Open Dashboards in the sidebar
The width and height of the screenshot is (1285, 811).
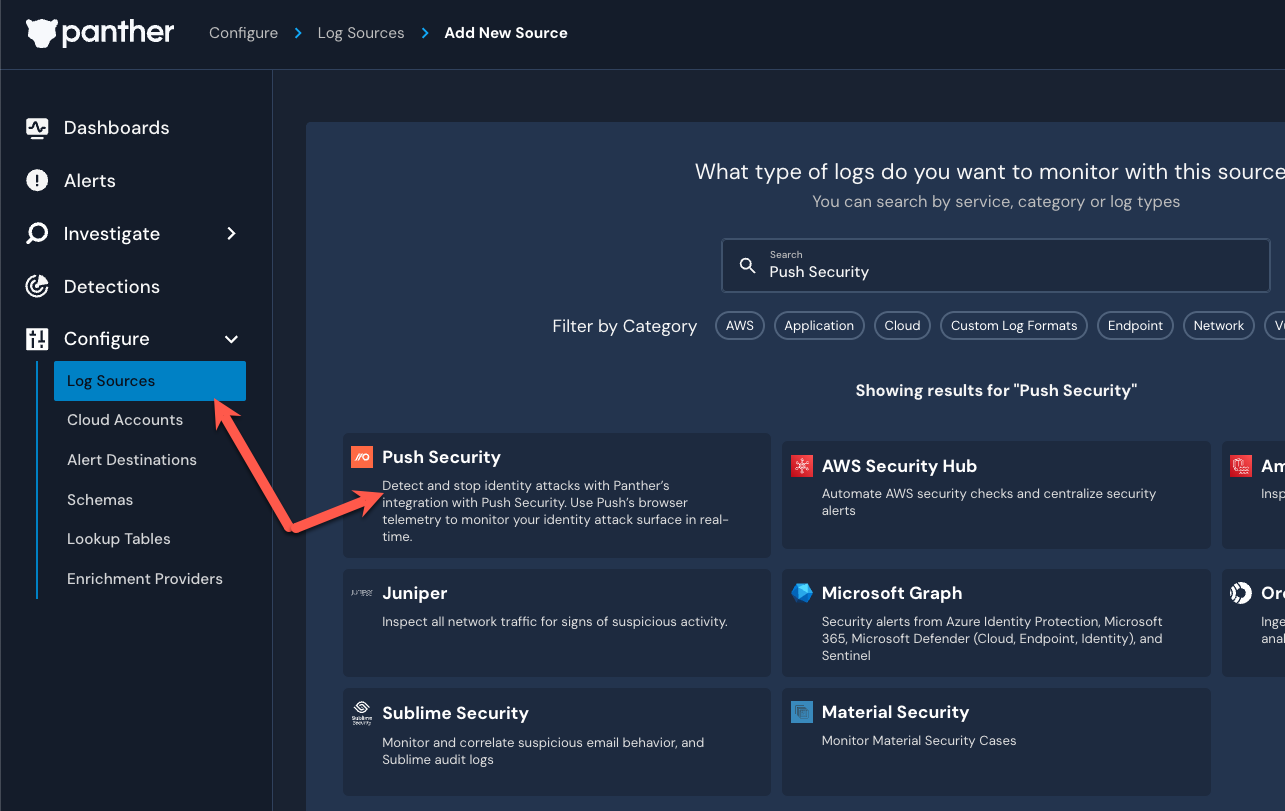(116, 128)
